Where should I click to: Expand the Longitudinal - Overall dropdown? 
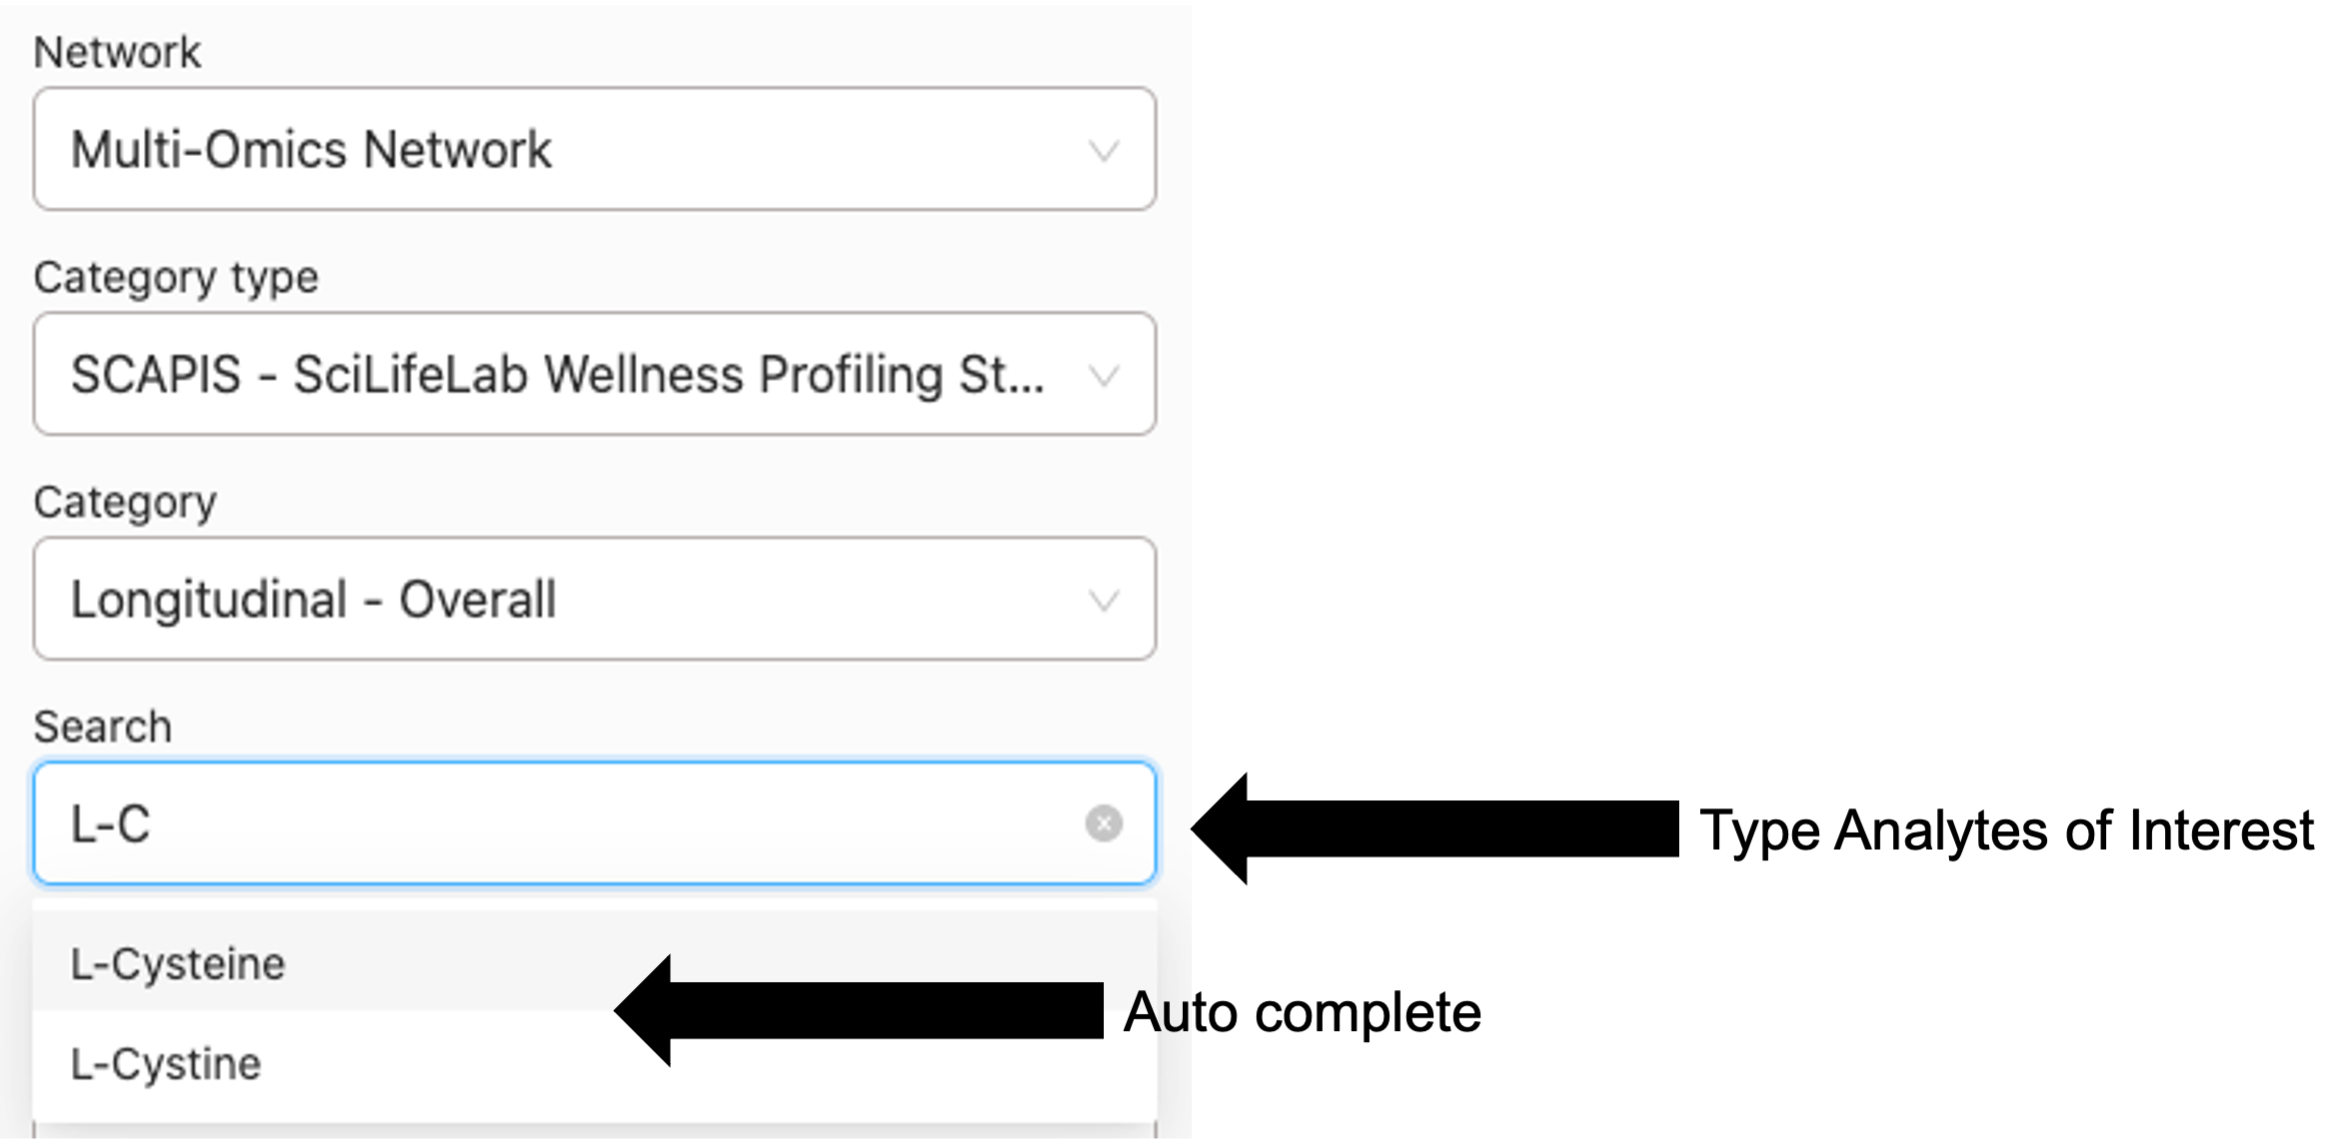(x=560, y=599)
